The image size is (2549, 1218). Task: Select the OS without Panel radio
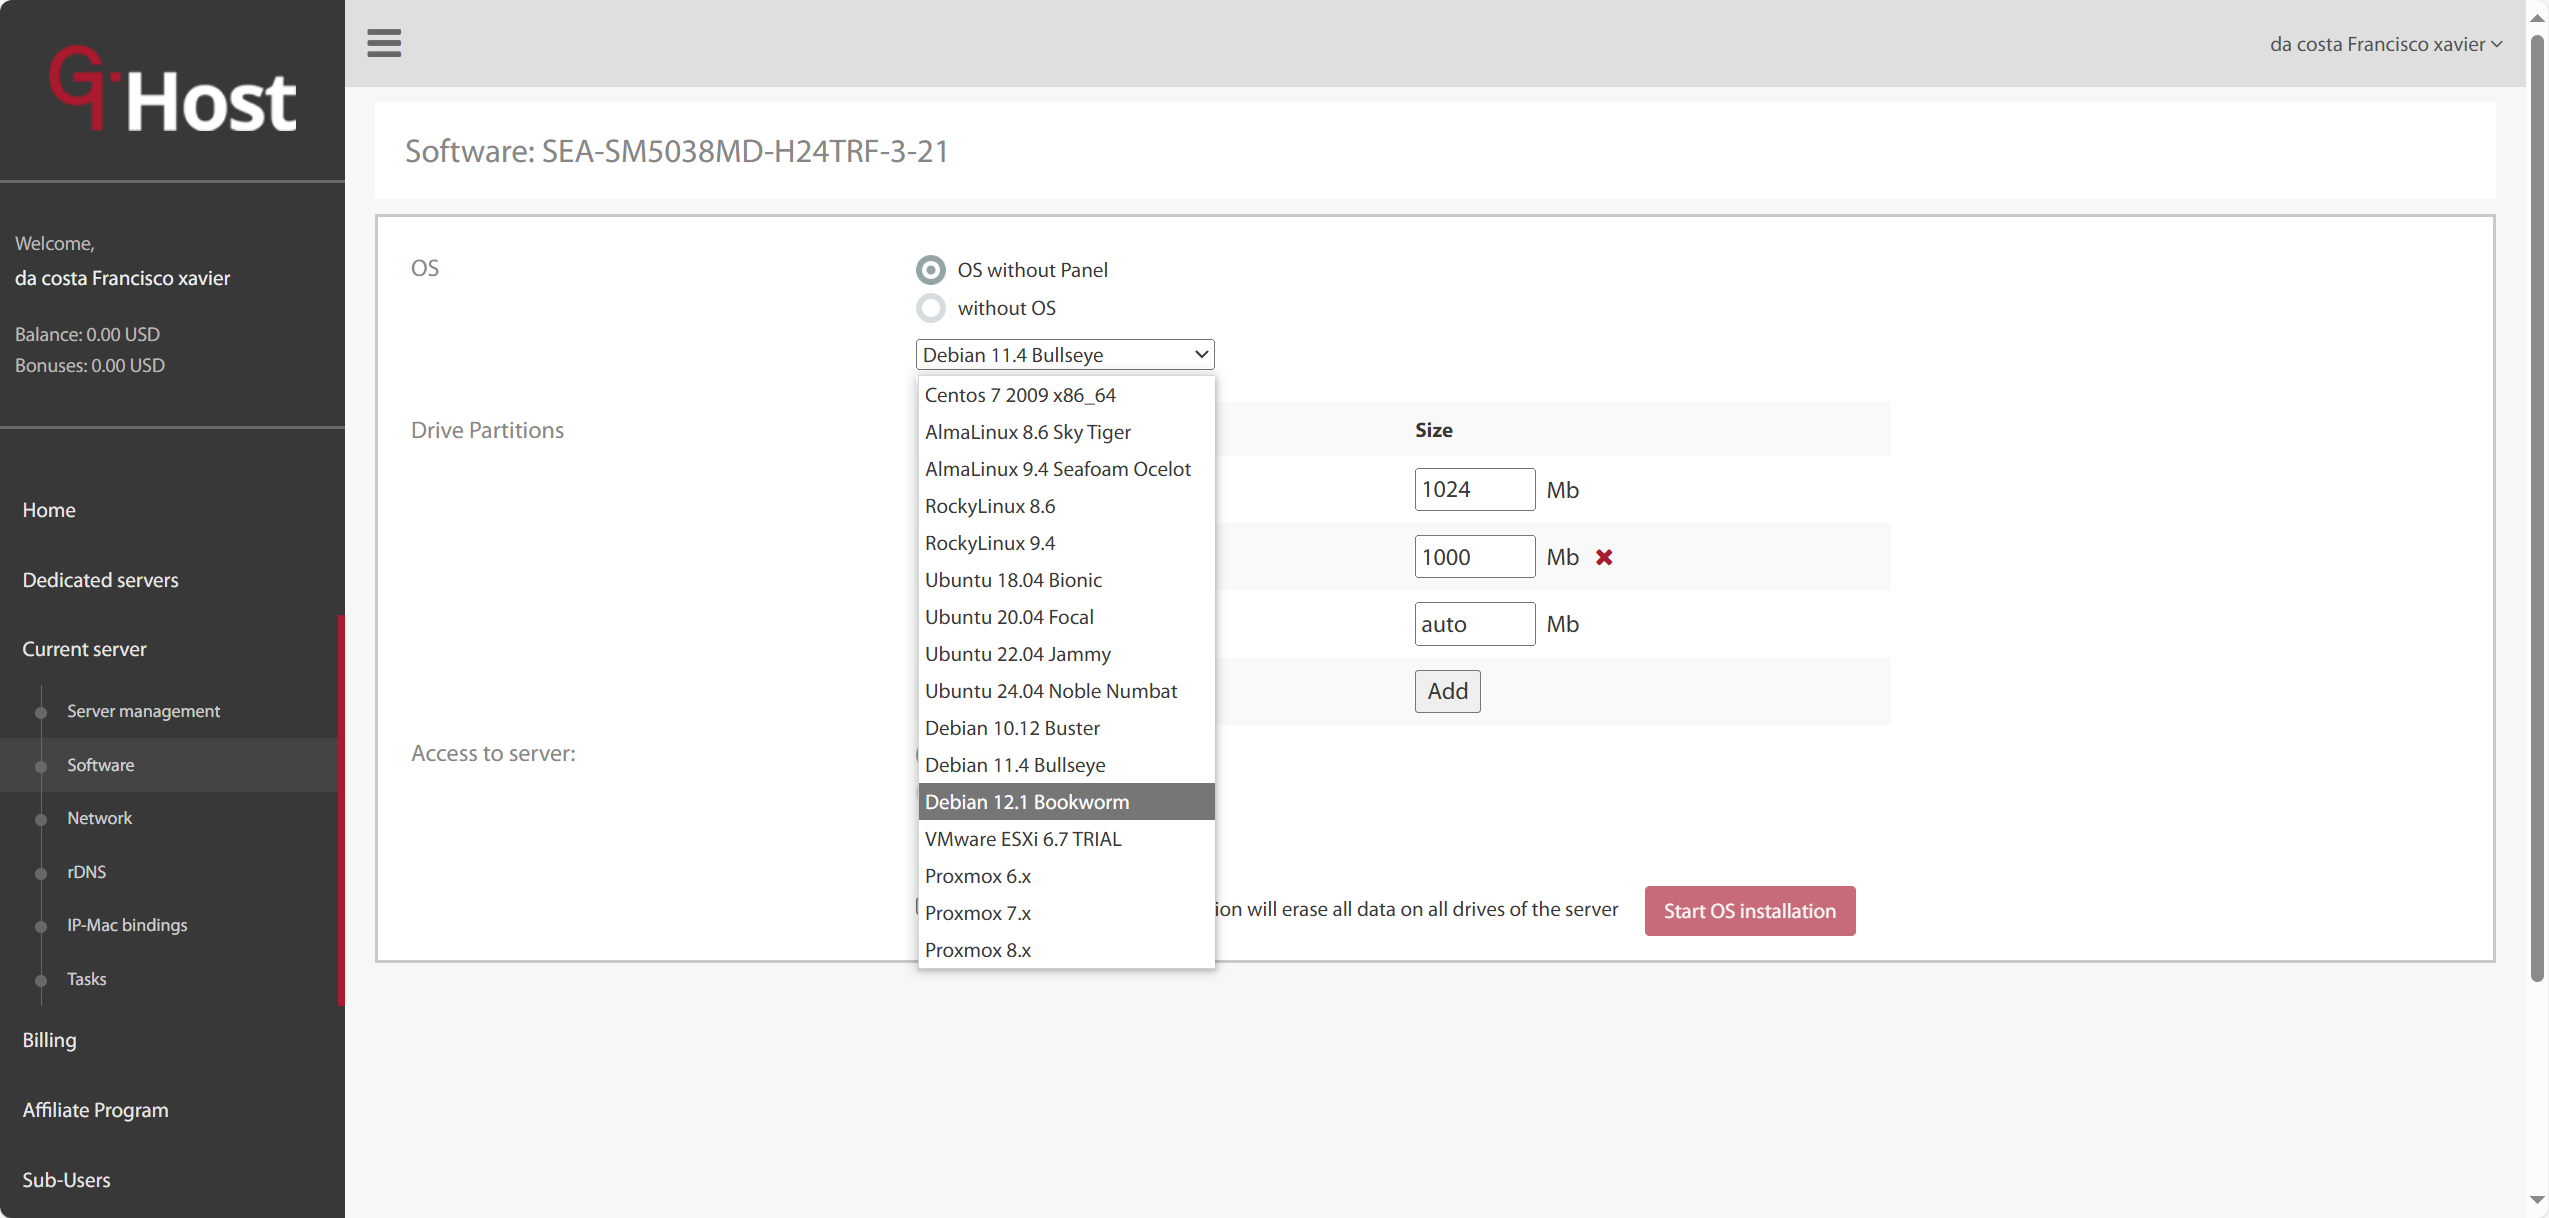coord(931,270)
